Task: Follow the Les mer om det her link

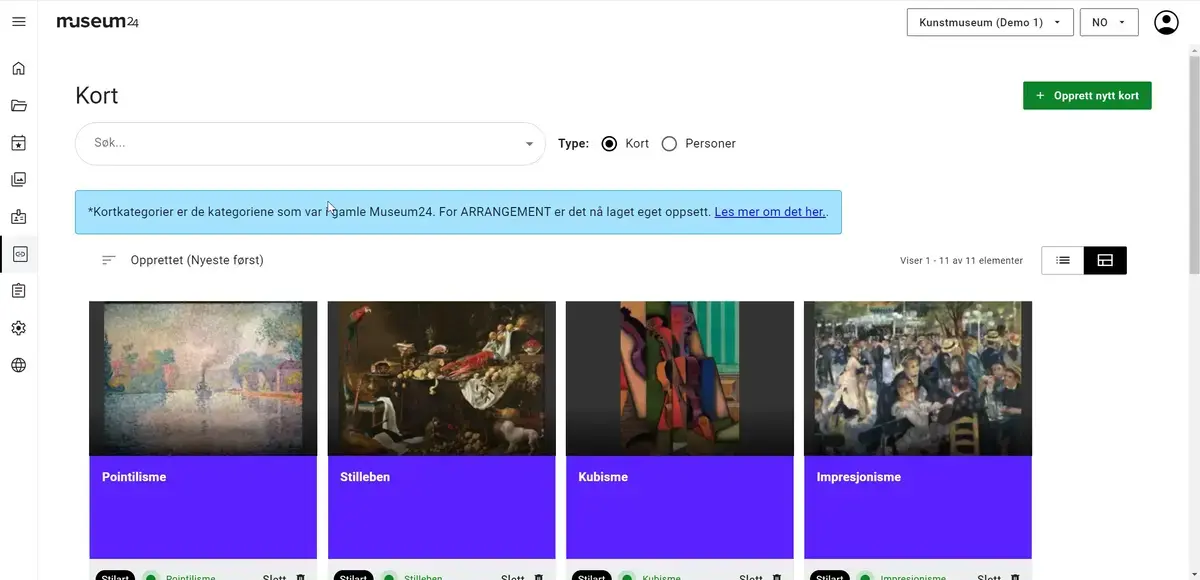Action: click(770, 212)
